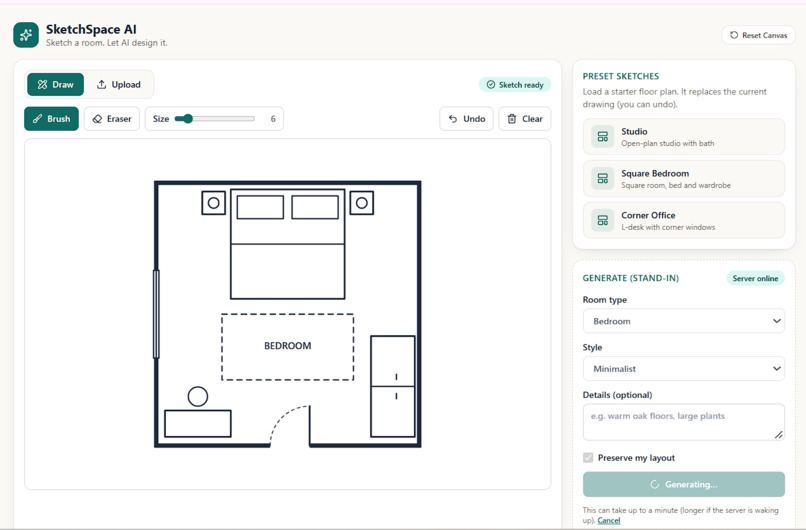Click the pencil-cross icon in Draw tab
Image resolution: width=806 pixels, height=530 pixels.
point(42,84)
